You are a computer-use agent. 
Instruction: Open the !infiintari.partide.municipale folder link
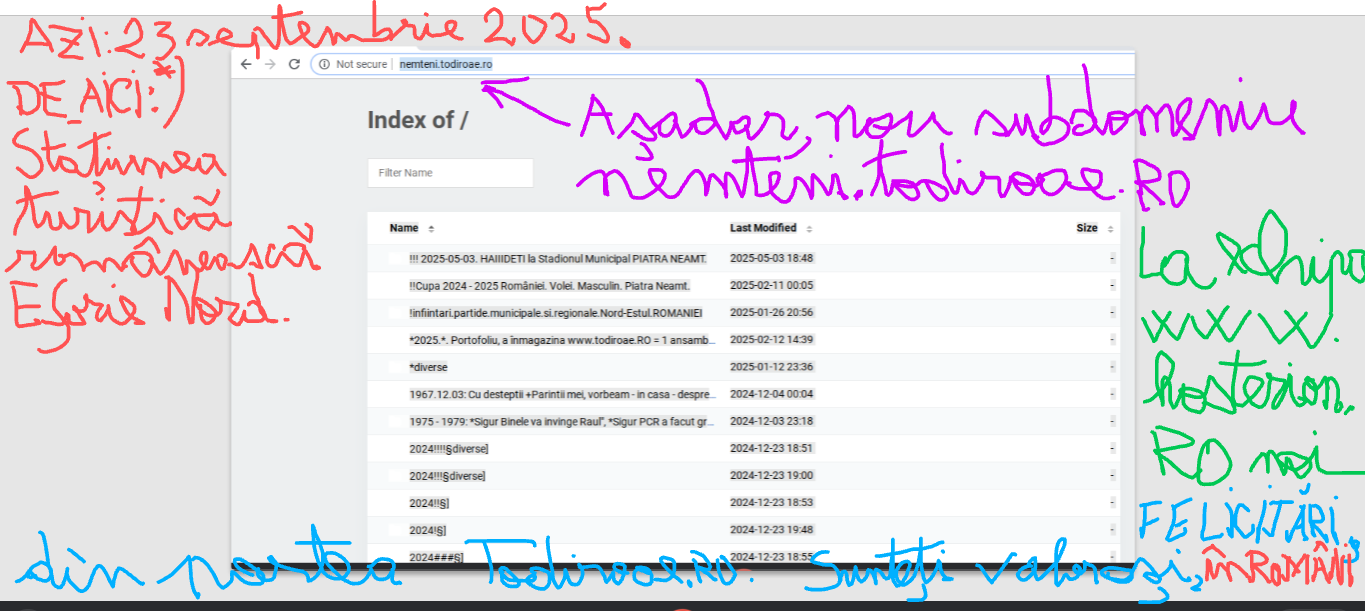click(556, 313)
